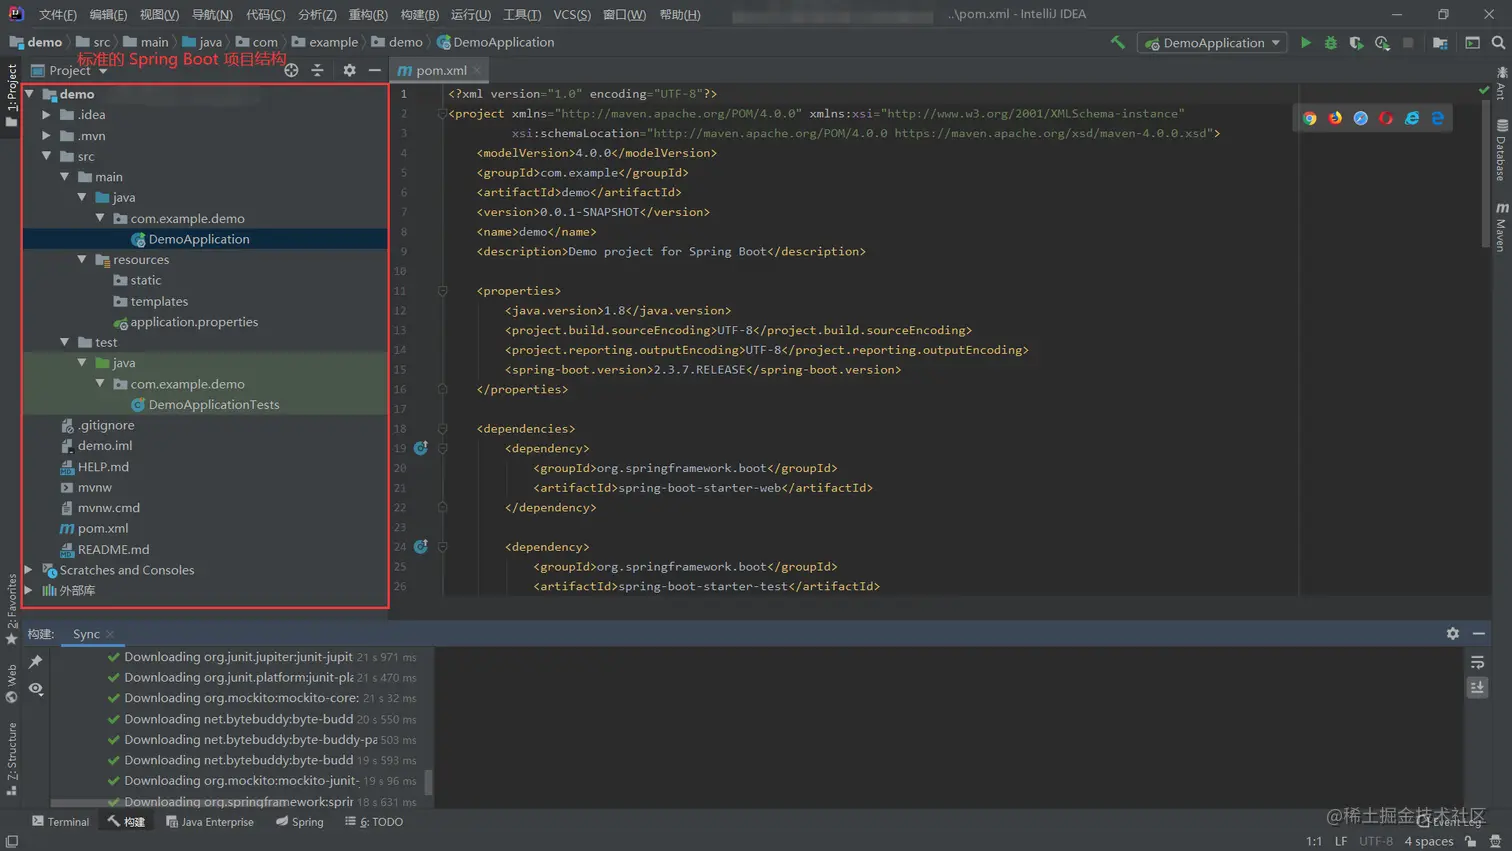Open pom.xml in Internet Explorer

click(x=1412, y=118)
